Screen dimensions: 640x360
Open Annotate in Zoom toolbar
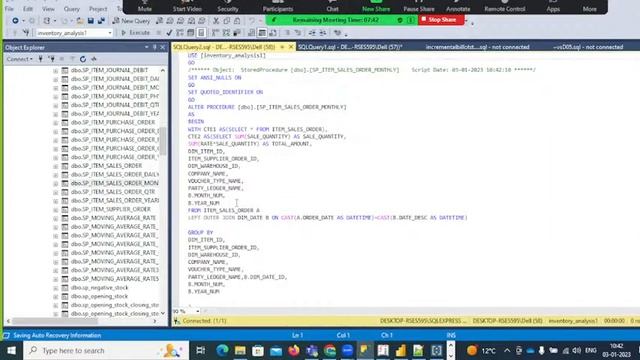458,6
